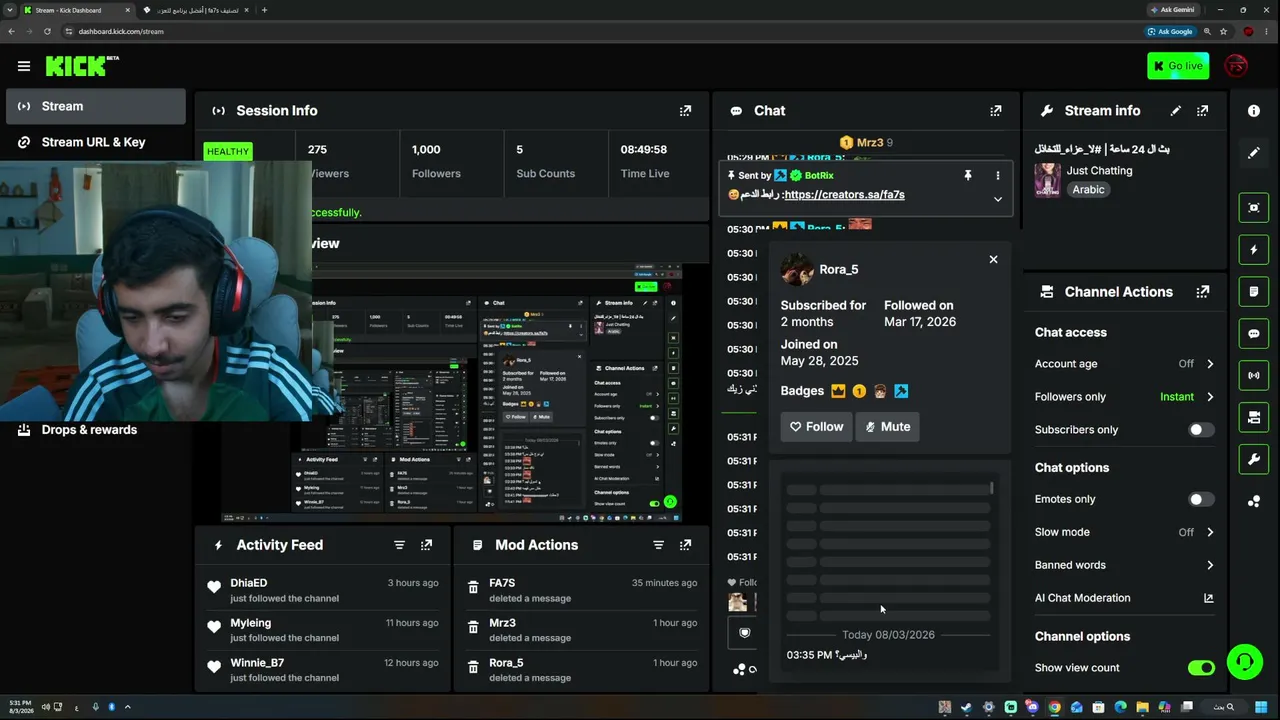Open pinned message three-dot options
The height and width of the screenshot is (720, 1280).
(997, 175)
